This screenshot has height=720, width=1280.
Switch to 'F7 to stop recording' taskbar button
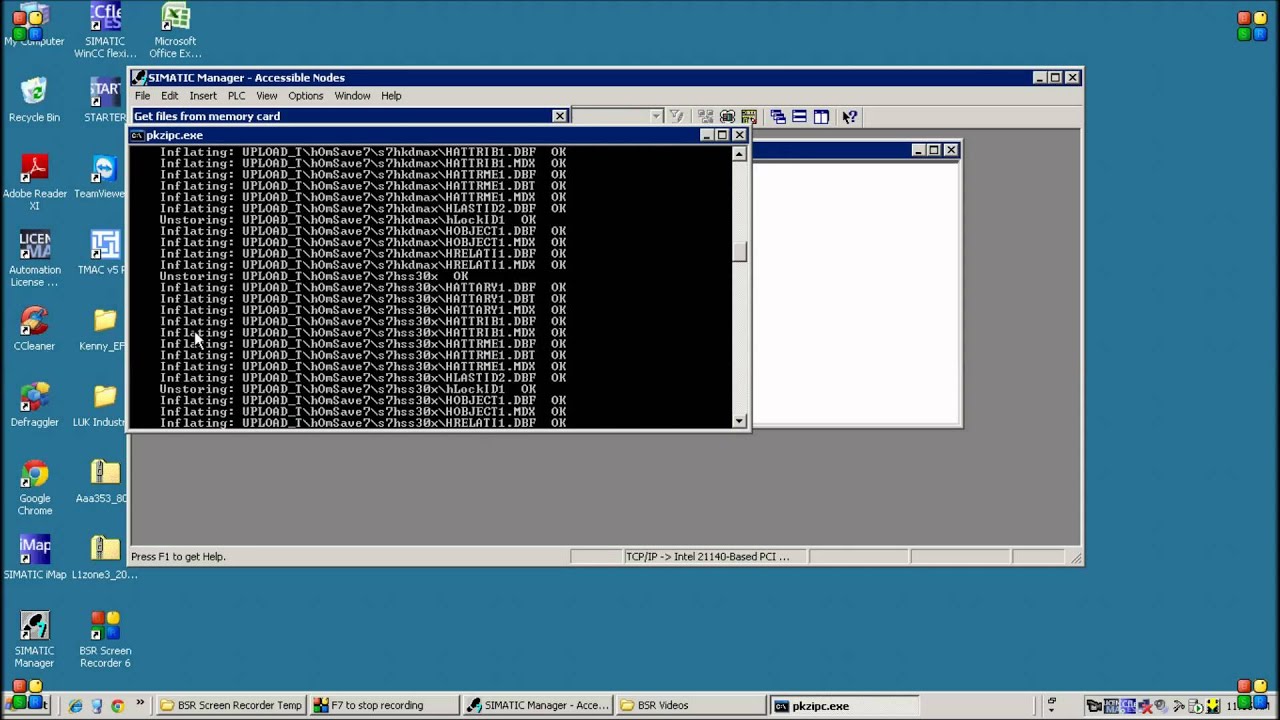point(384,705)
